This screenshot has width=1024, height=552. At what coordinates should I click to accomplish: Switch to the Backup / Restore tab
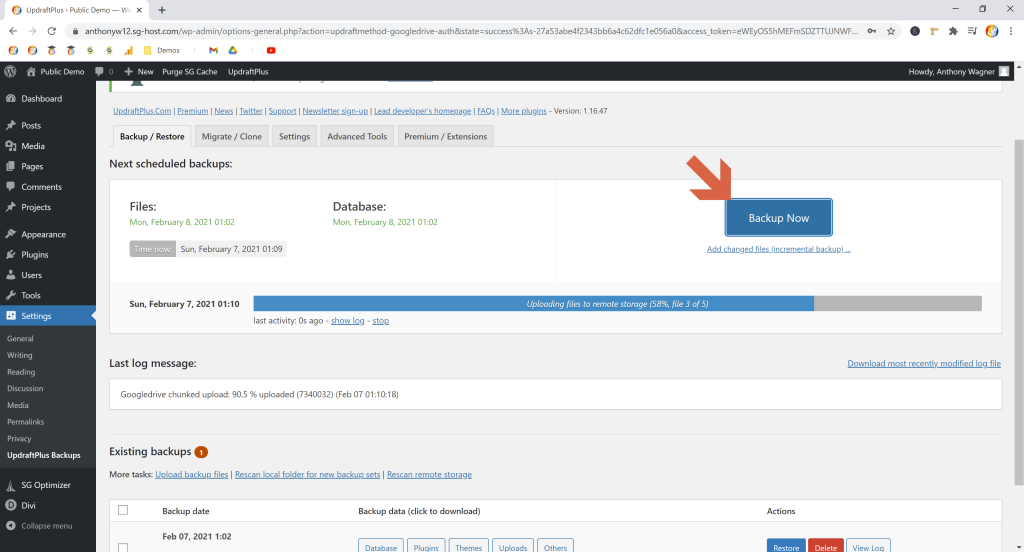[152, 137]
